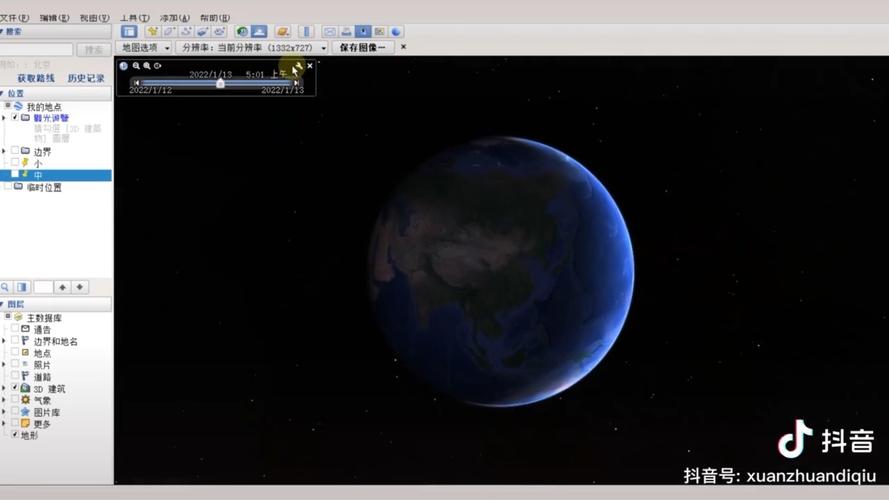Move item down with arrow button

[80, 287]
